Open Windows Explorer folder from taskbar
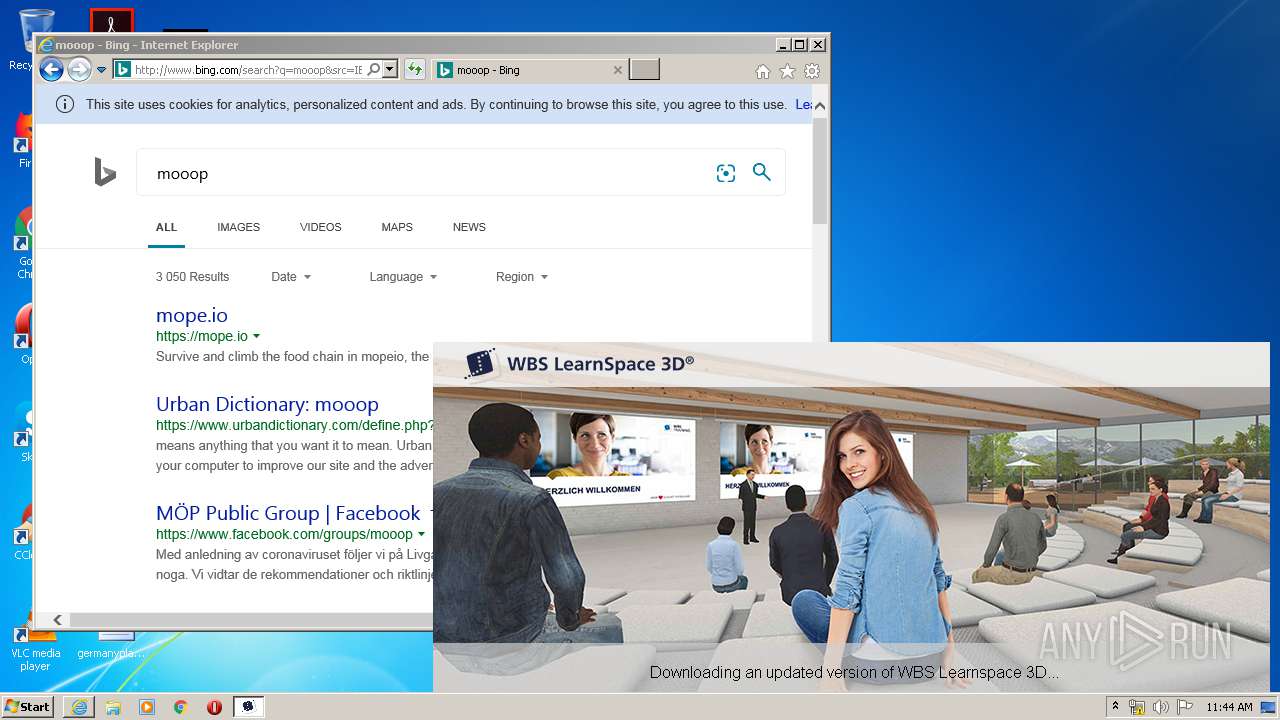 113,707
